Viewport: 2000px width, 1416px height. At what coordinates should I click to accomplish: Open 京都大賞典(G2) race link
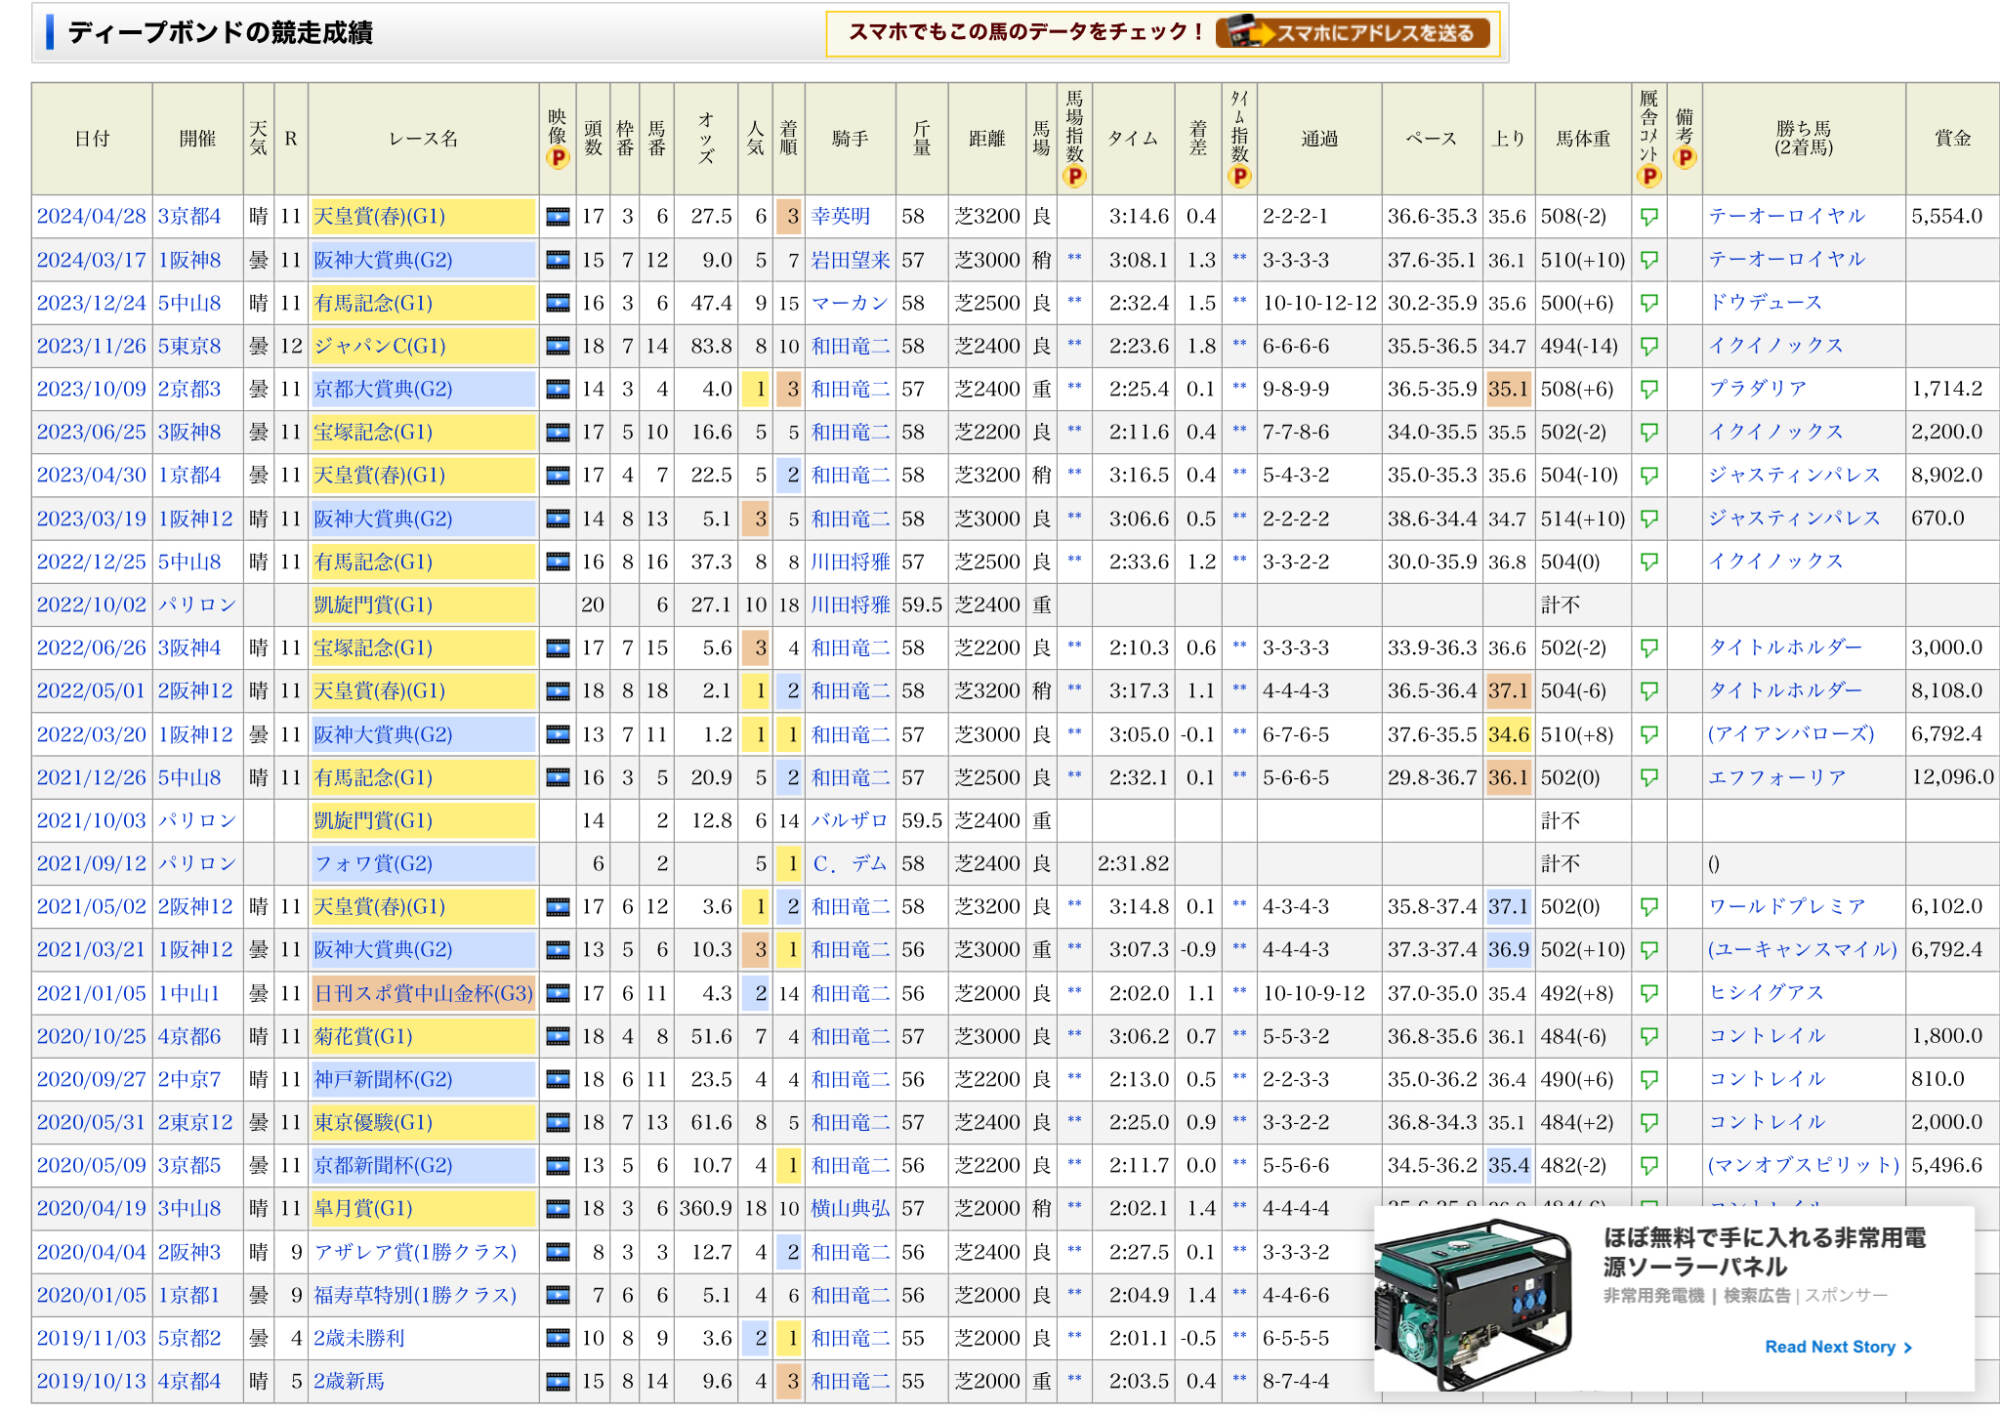tap(383, 389)
